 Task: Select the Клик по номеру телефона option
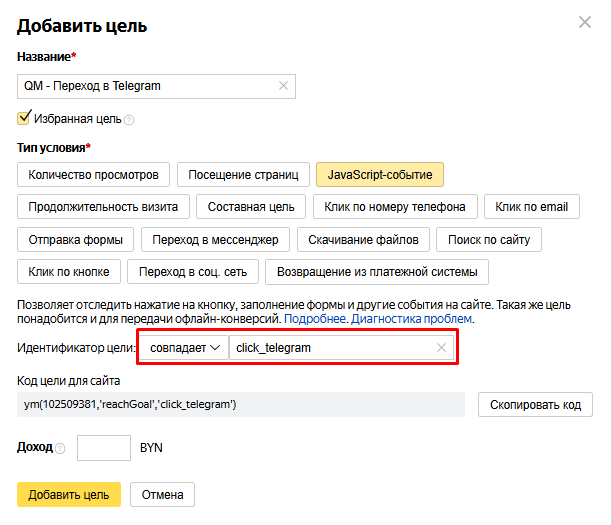tap(395, 206)
